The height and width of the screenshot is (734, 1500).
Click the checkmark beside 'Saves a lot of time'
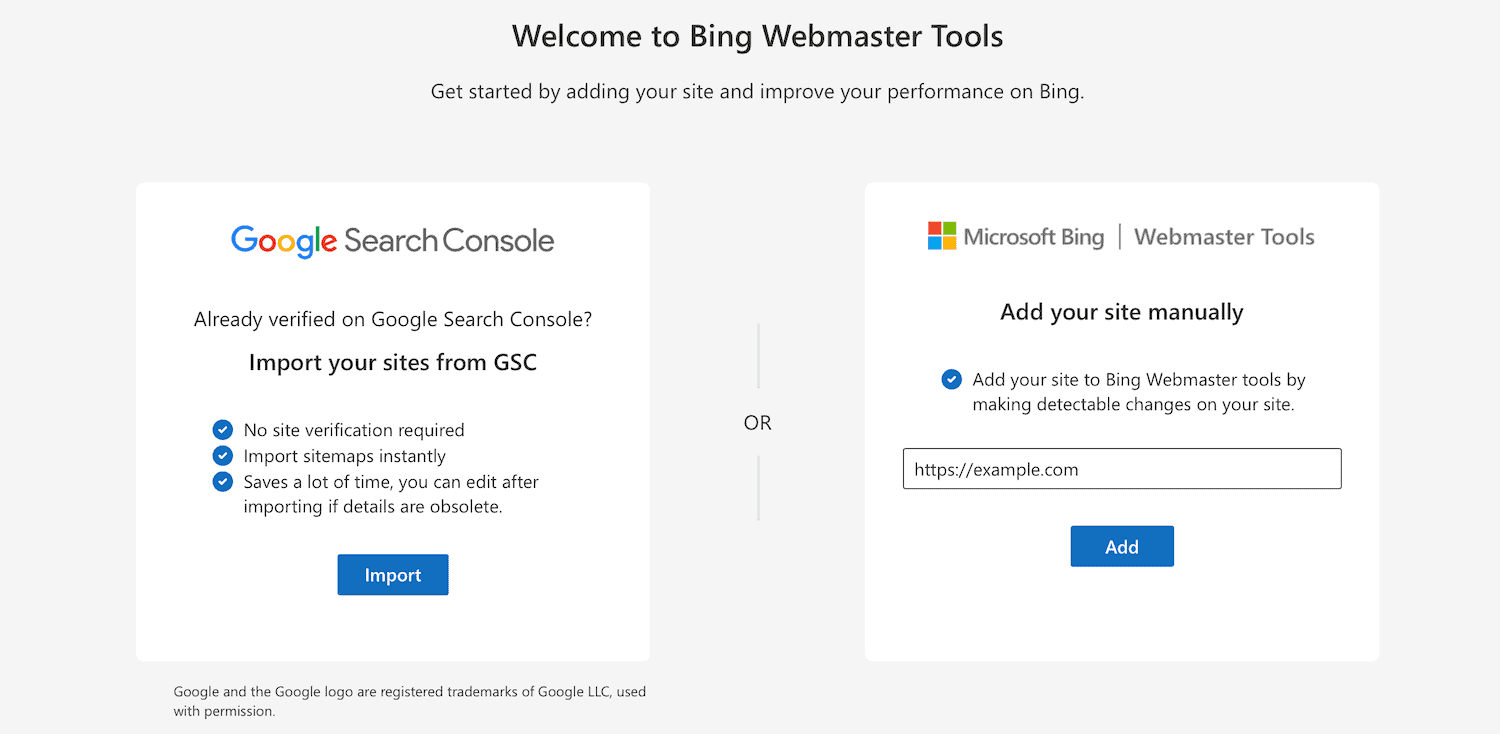[x=222, y=481]
